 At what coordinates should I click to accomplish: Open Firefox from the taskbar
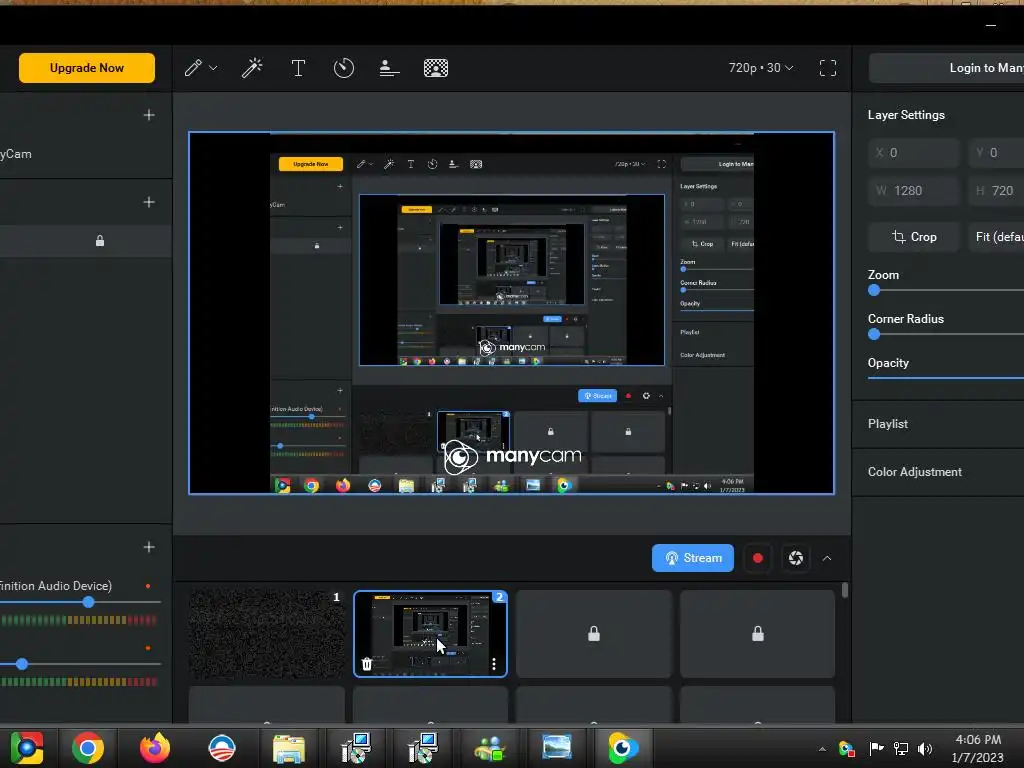click(154, 748)
